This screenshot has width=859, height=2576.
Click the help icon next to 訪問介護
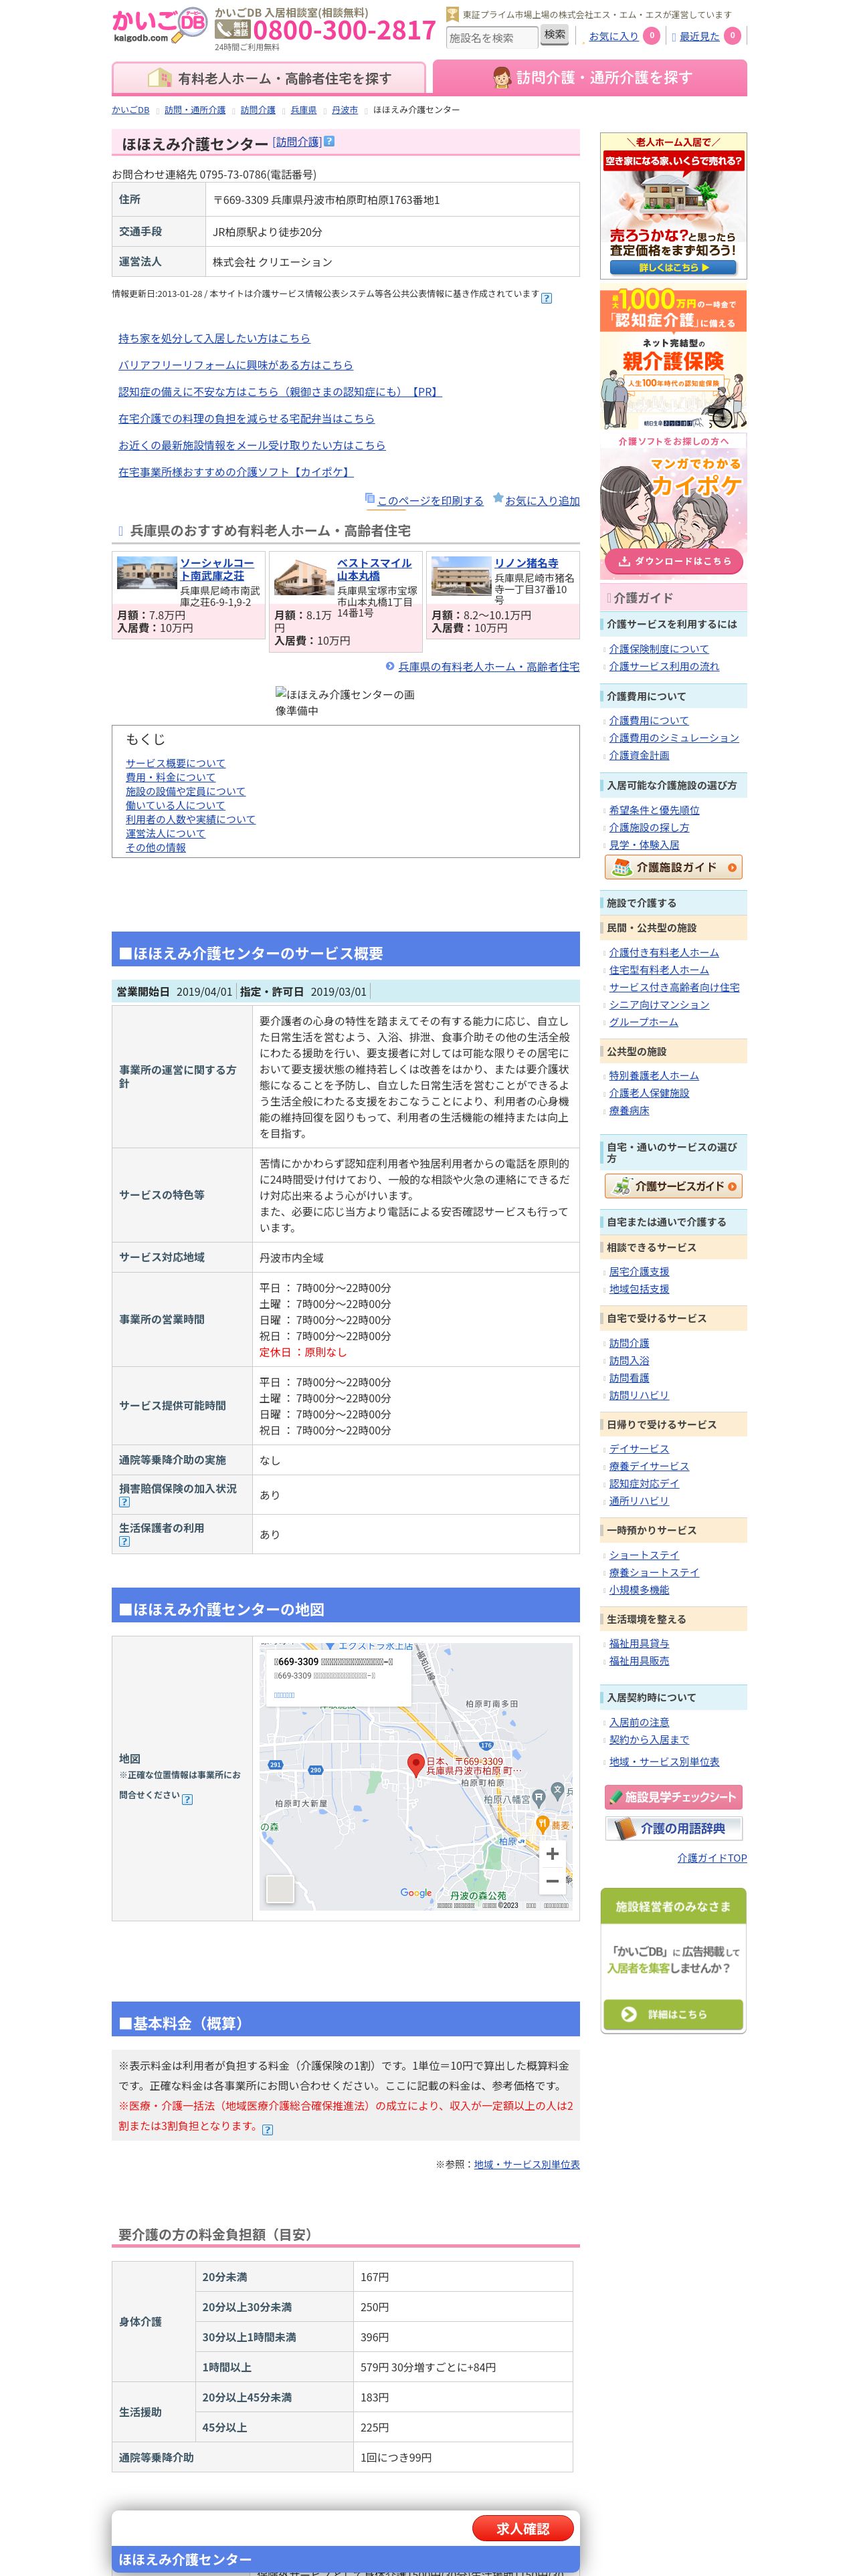(x=329, y=142)
